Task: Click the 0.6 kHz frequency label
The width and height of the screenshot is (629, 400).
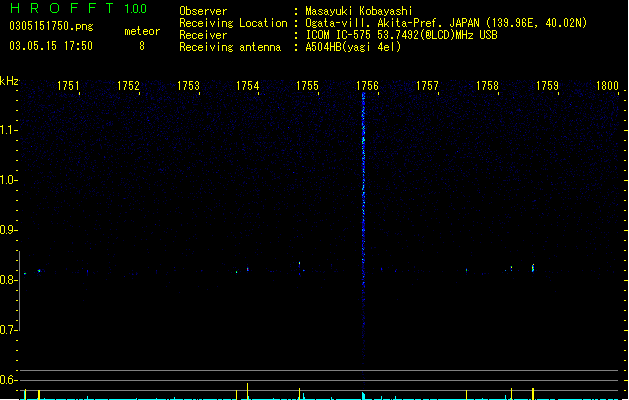Action: pyautogui.click(x=7, y=380)
